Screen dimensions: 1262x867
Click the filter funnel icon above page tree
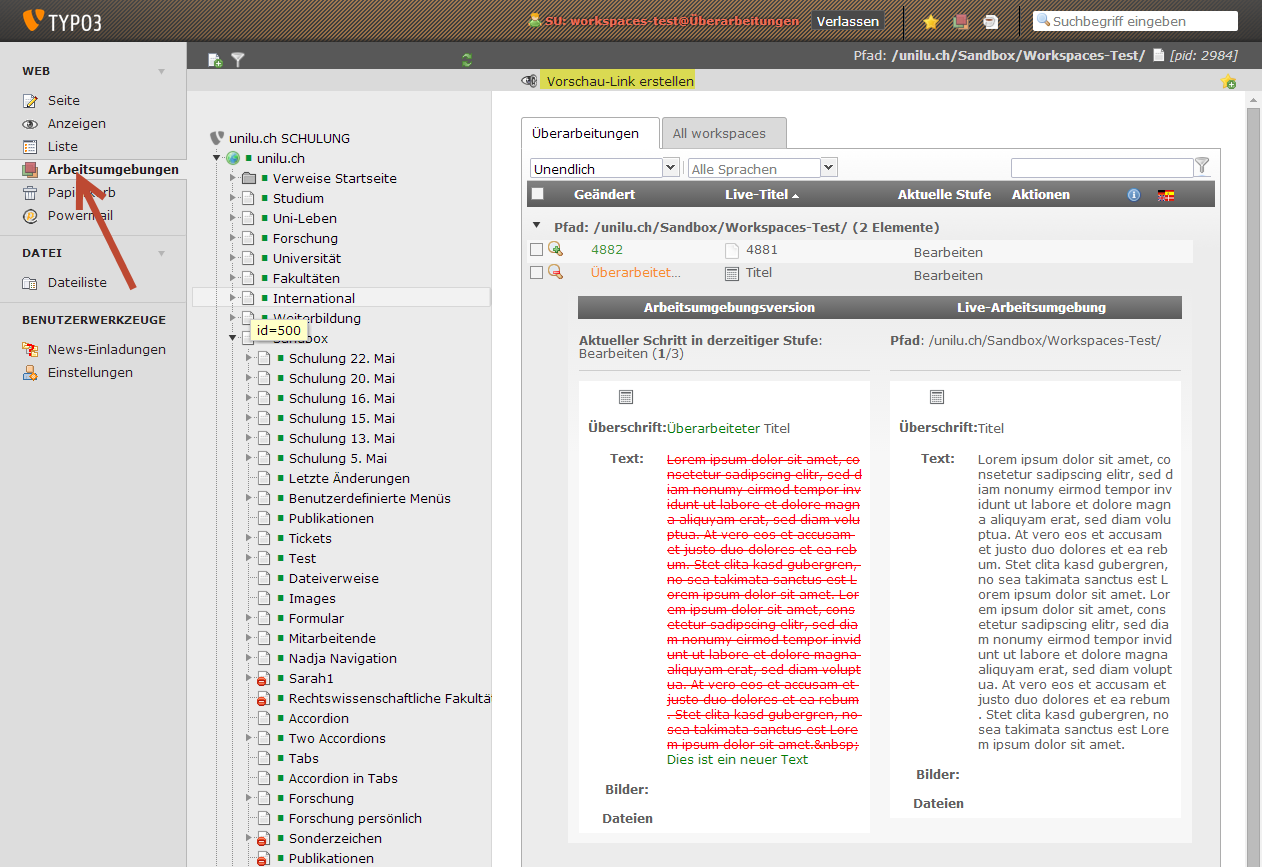coord(238,60)
